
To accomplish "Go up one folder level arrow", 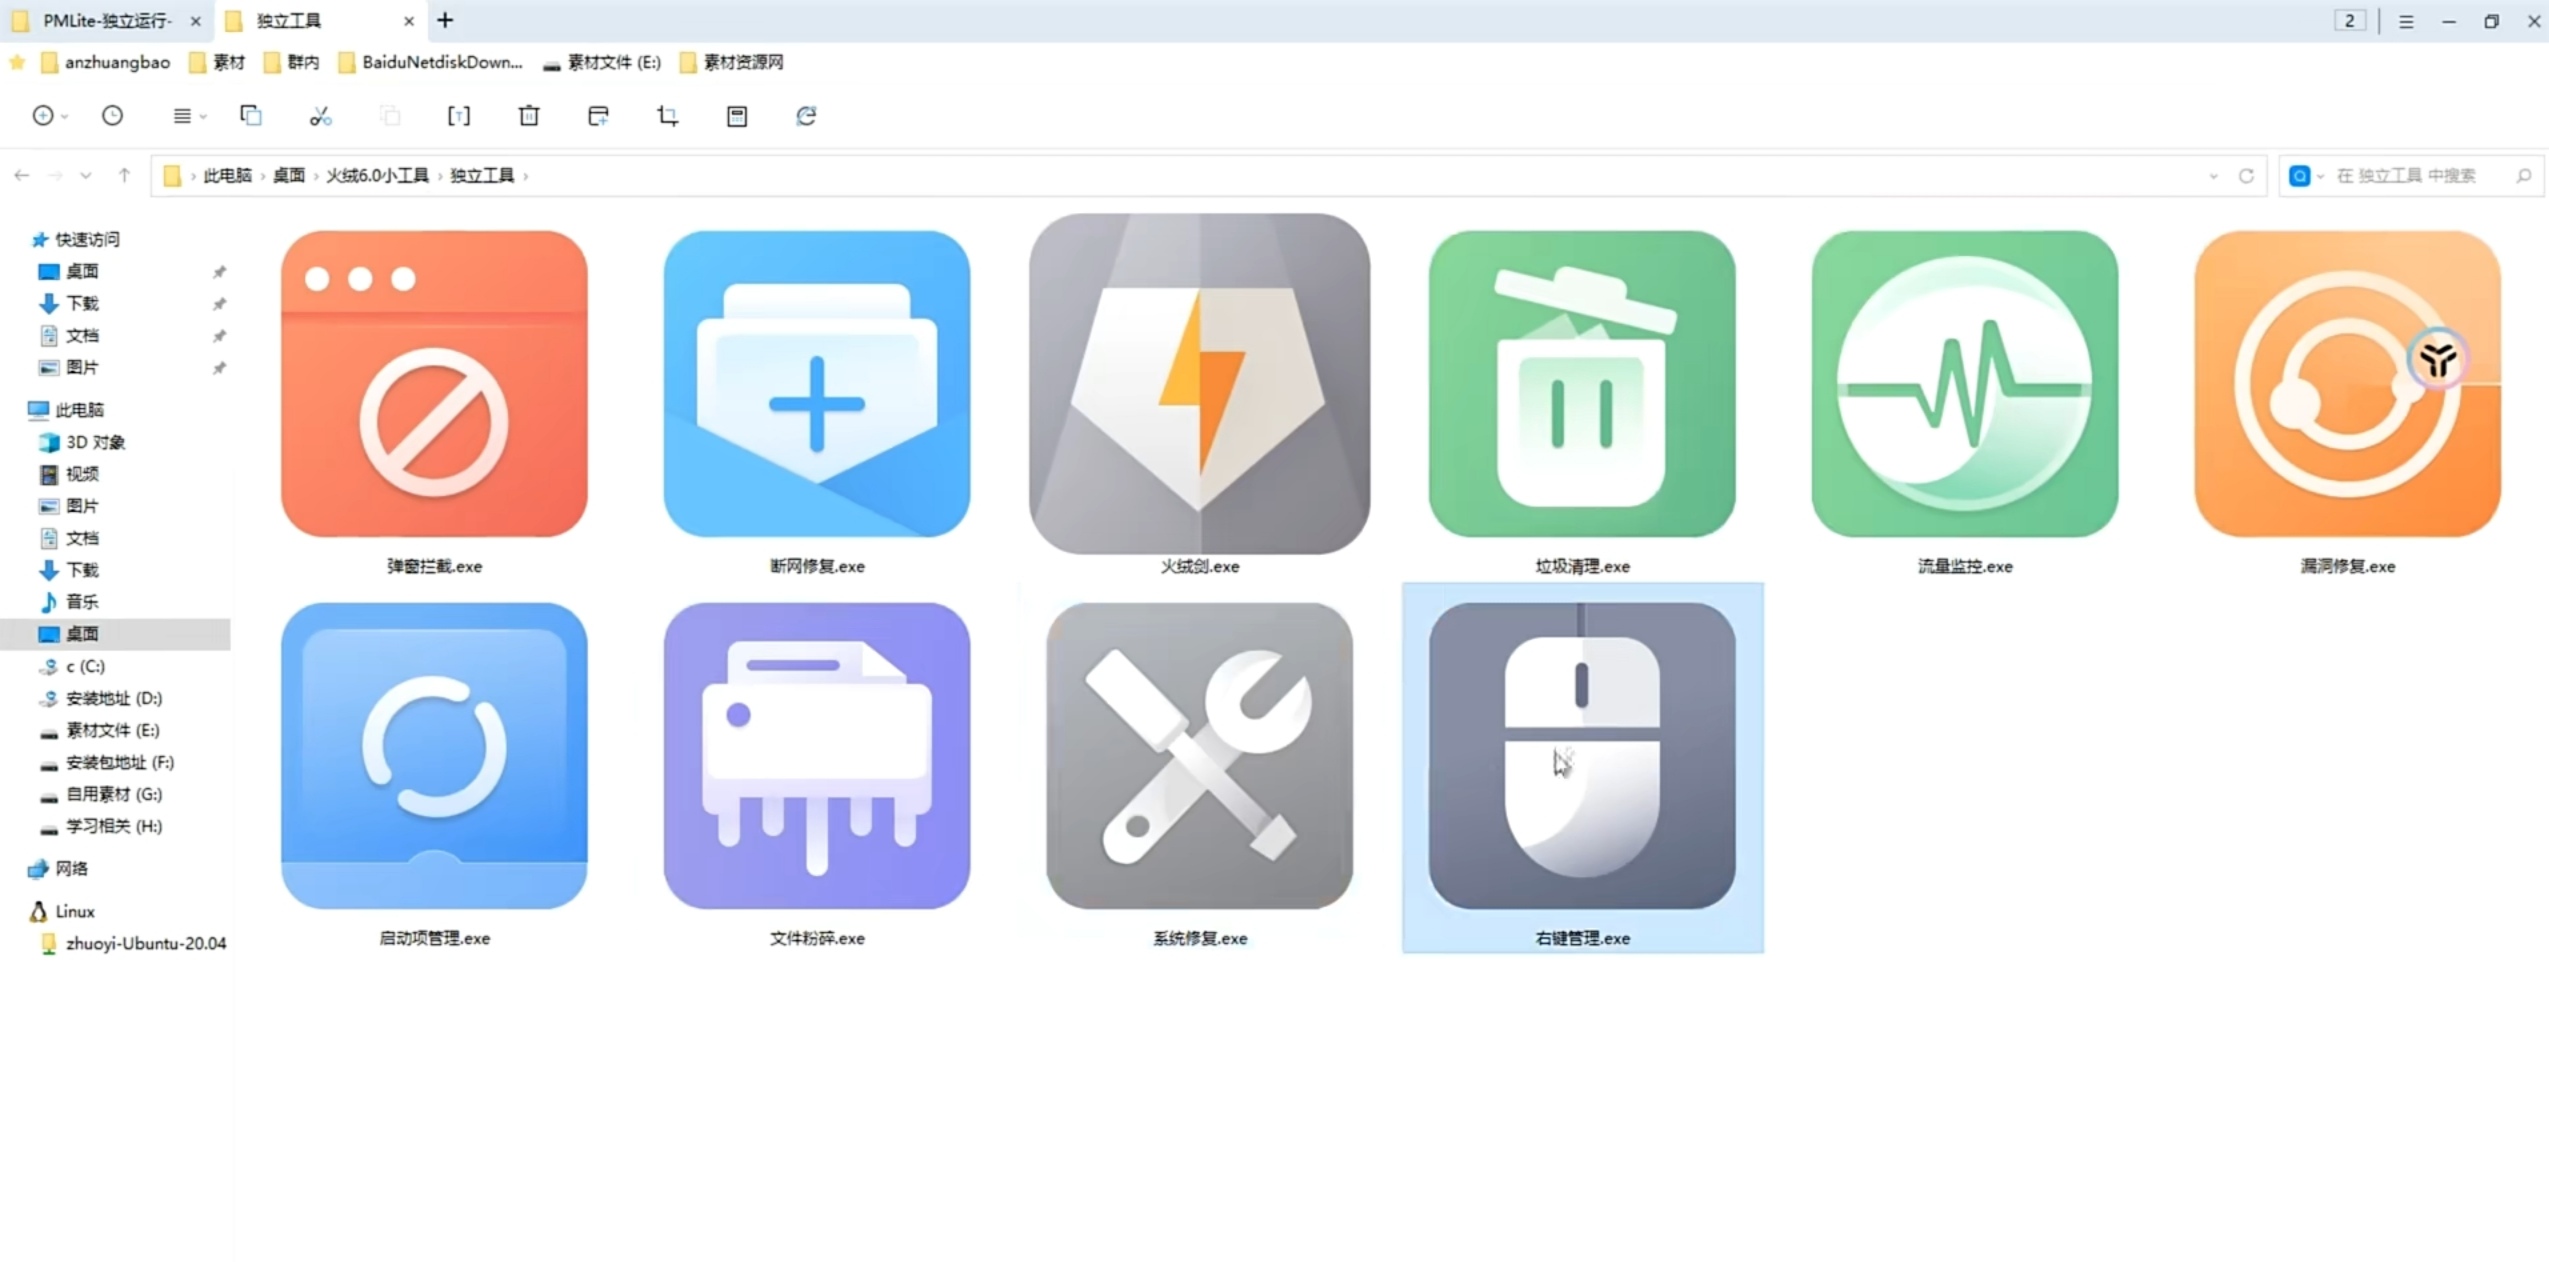I will point(124,176).
